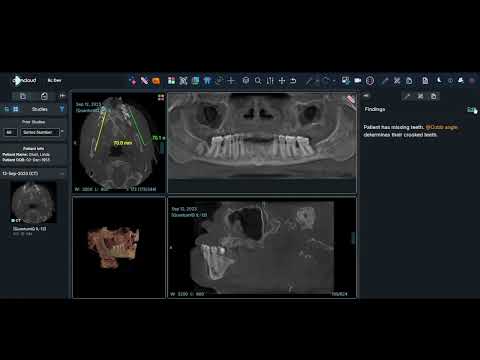Select the magnifier zoom tool
This screenshot has width=480, height=360.
pos(258,80)
